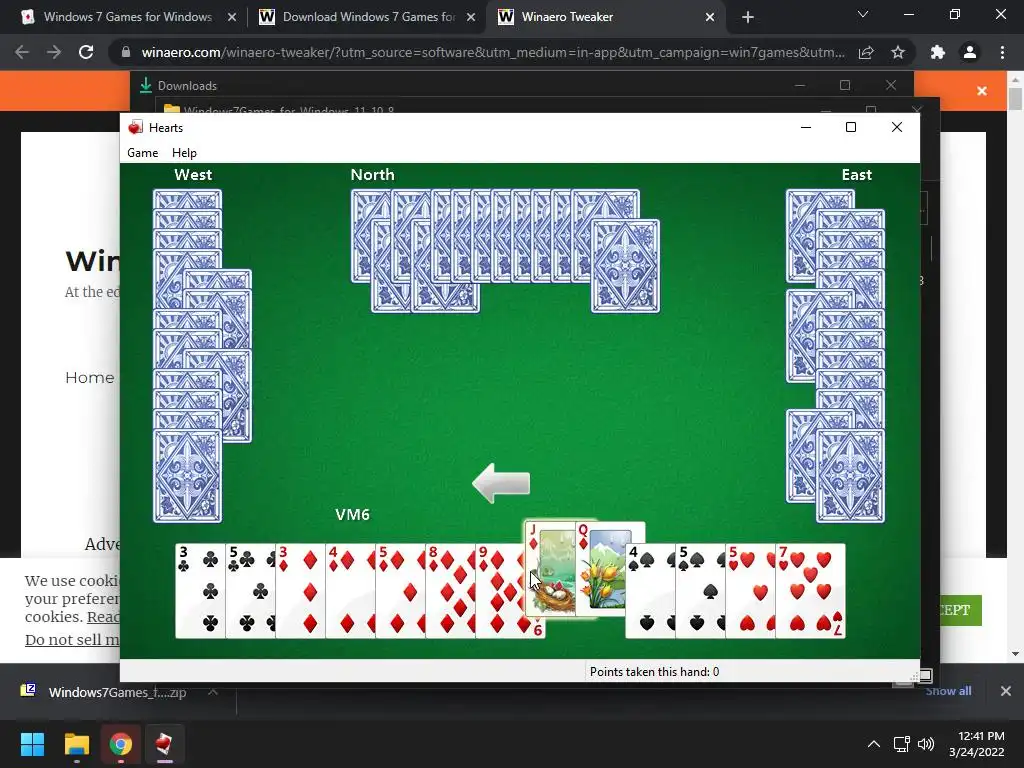Expand download item options chevron
The height and width of the screenshot is (768, 1024).
[x=213, y=692]
